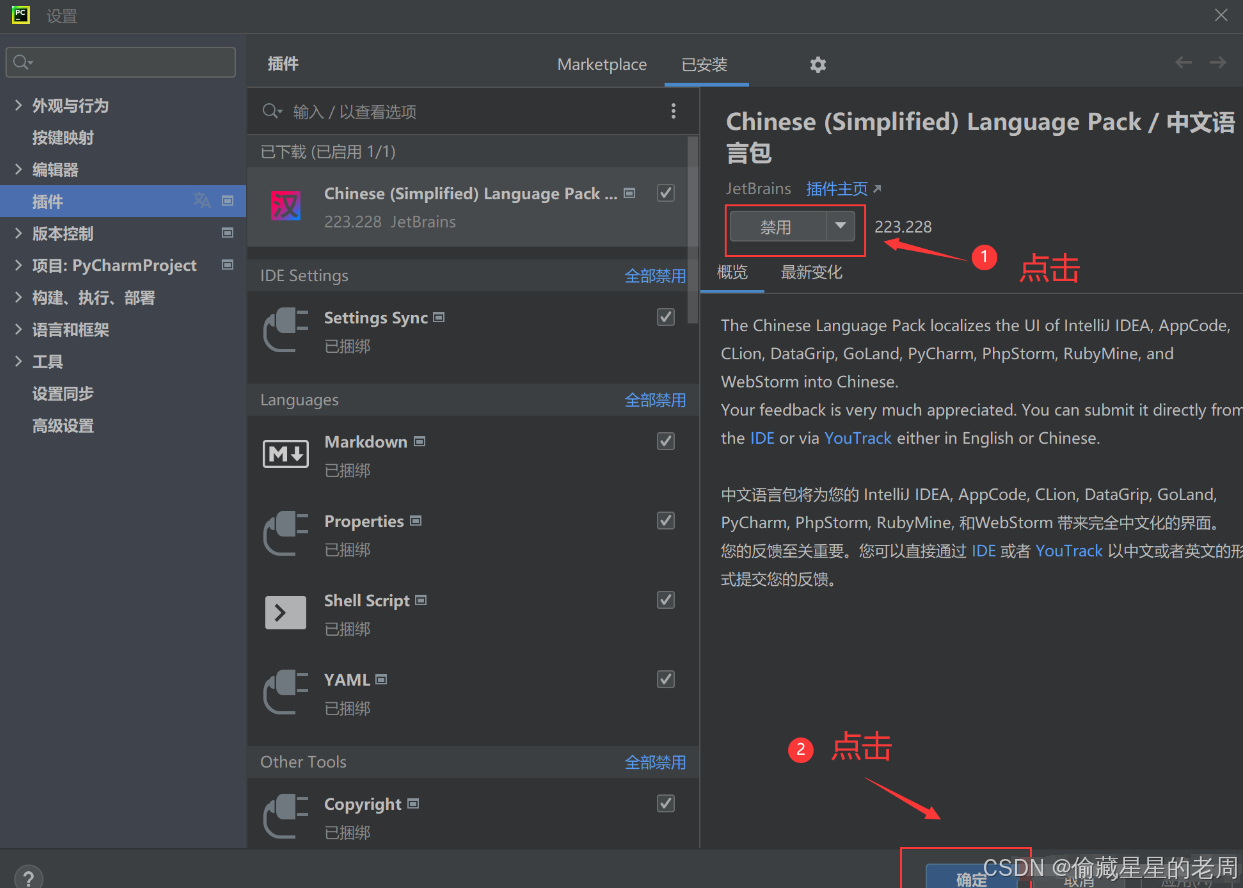The width and height of the screenshot is (1243, 888).
Task: Navigate forward with the right arrow
Action: pos(1218,63)
